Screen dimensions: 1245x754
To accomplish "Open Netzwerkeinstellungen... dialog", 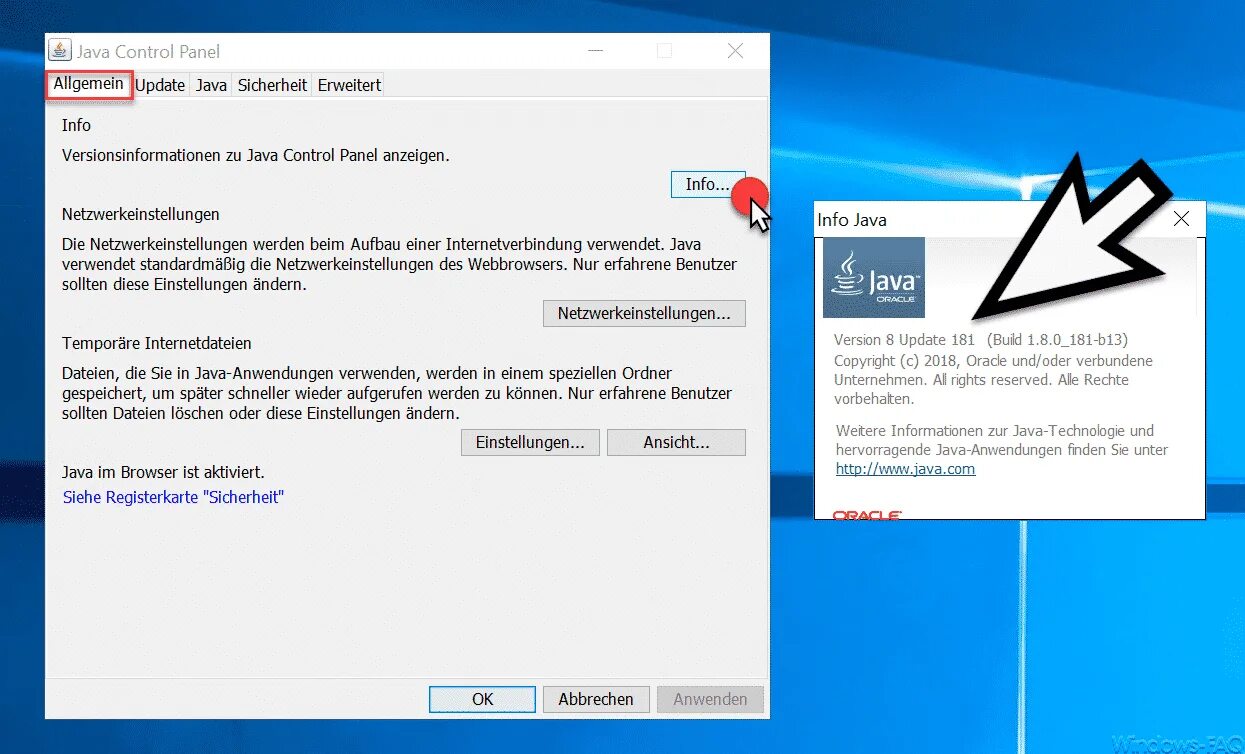I will (x=644, y=313).
